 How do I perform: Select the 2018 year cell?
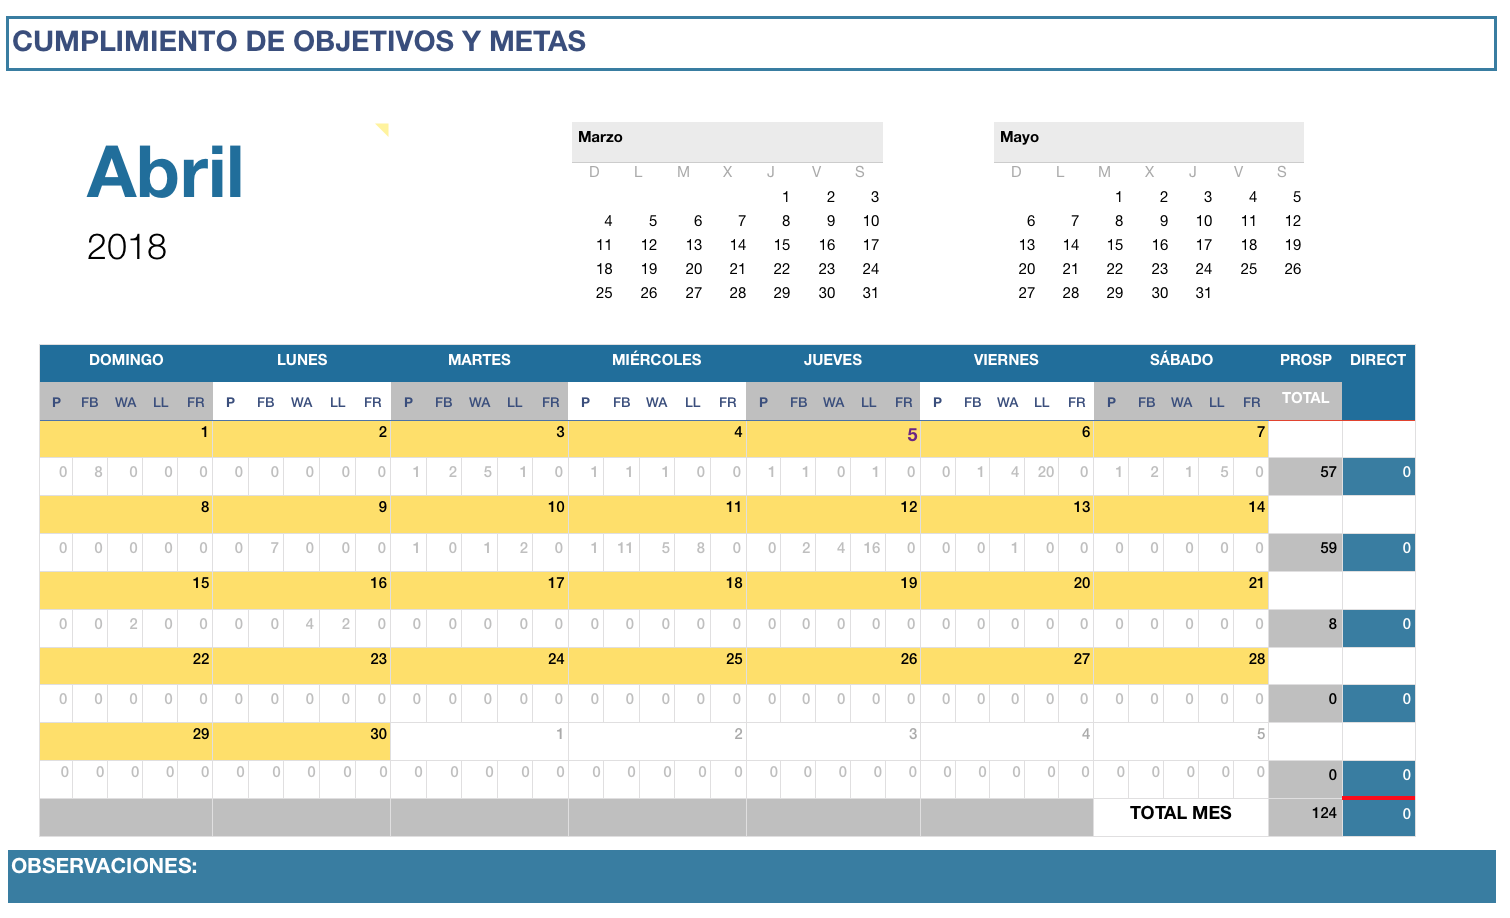(127, 247)
